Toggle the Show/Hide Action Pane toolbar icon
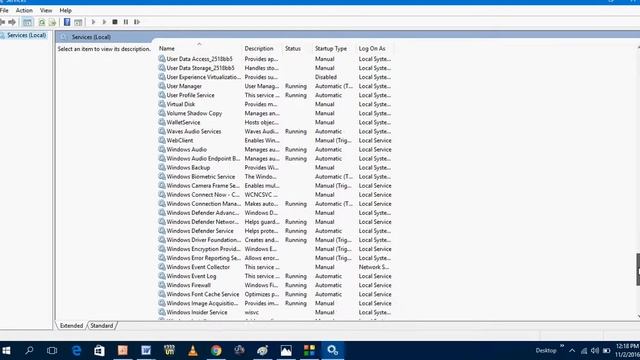The image size is (640, 360). pos(78,22)
